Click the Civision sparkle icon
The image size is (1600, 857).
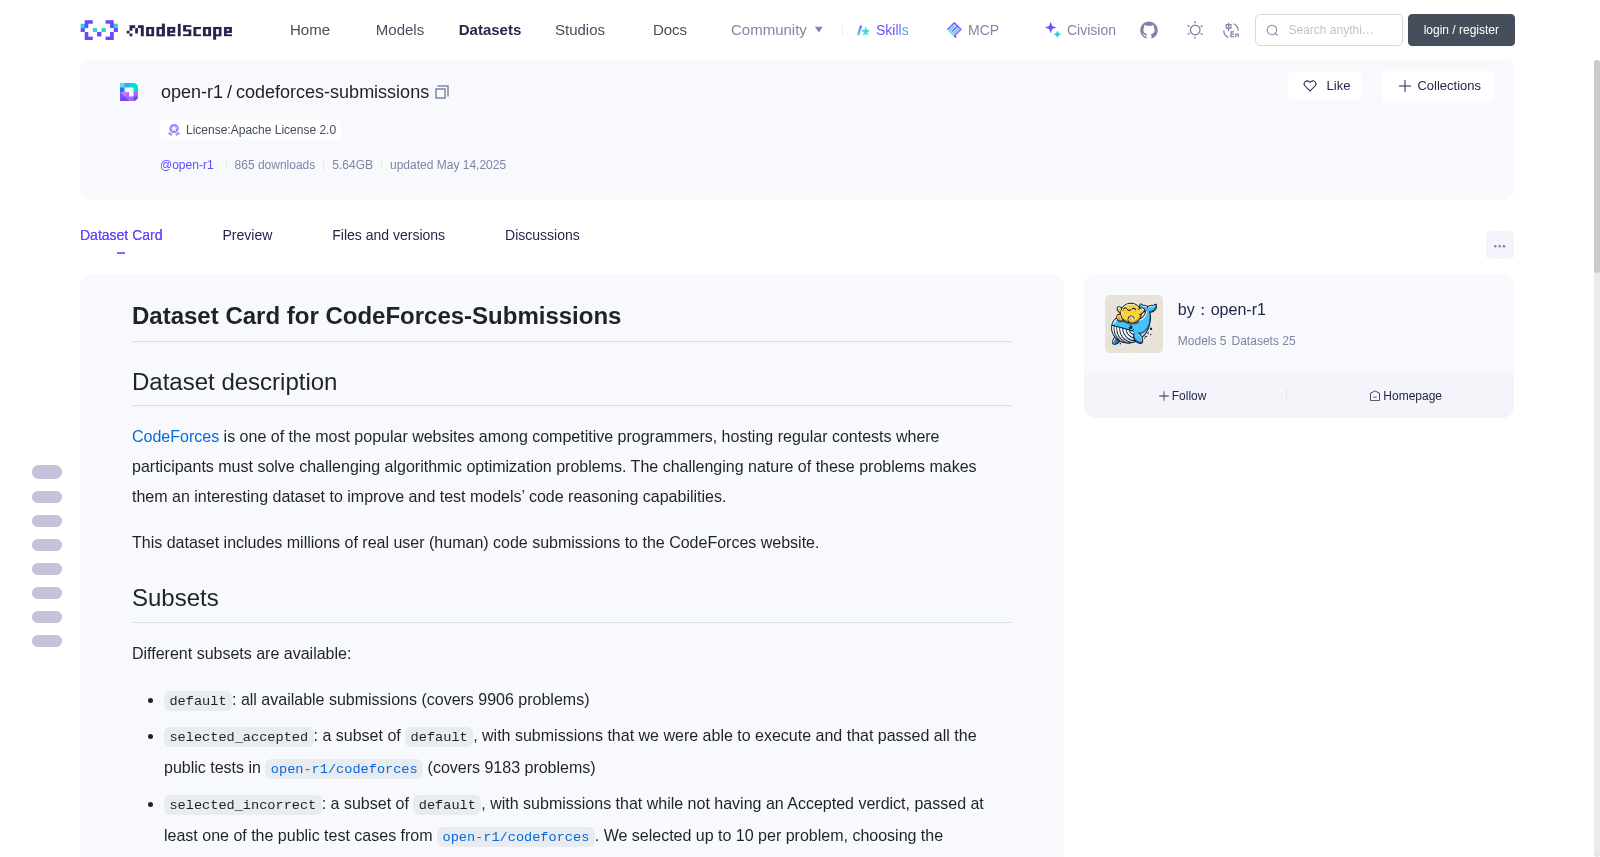(x=1052, y=30)
